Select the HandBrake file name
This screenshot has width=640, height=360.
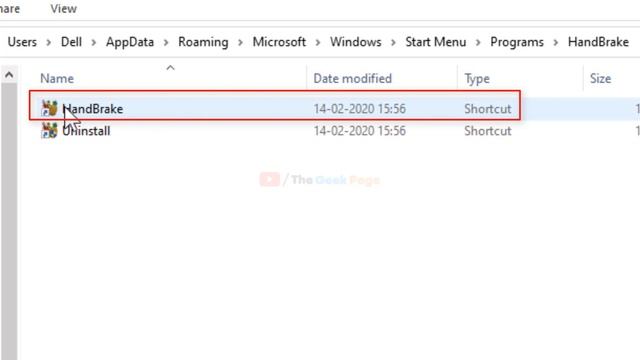click(93, 109)
